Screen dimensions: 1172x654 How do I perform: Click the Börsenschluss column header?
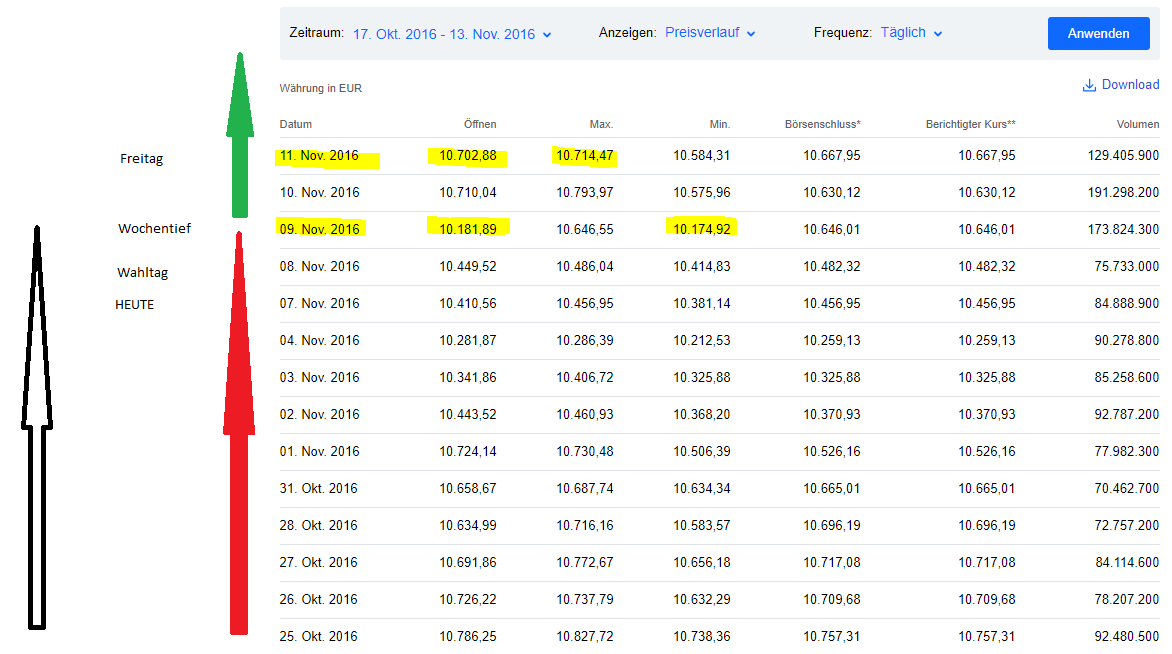(x=822, y=124)
